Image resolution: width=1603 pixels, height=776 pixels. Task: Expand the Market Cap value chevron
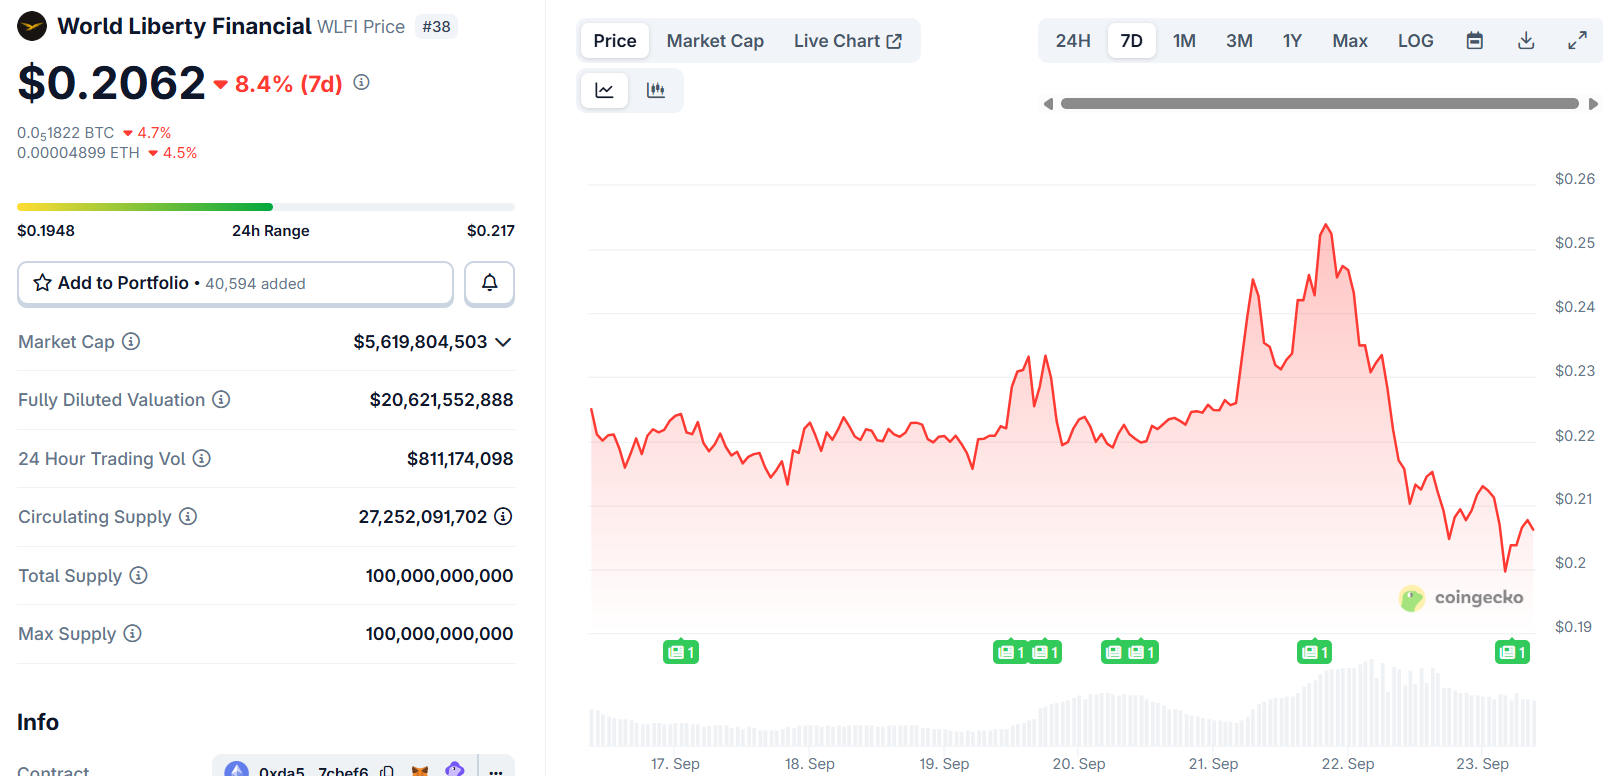[503, 342]
